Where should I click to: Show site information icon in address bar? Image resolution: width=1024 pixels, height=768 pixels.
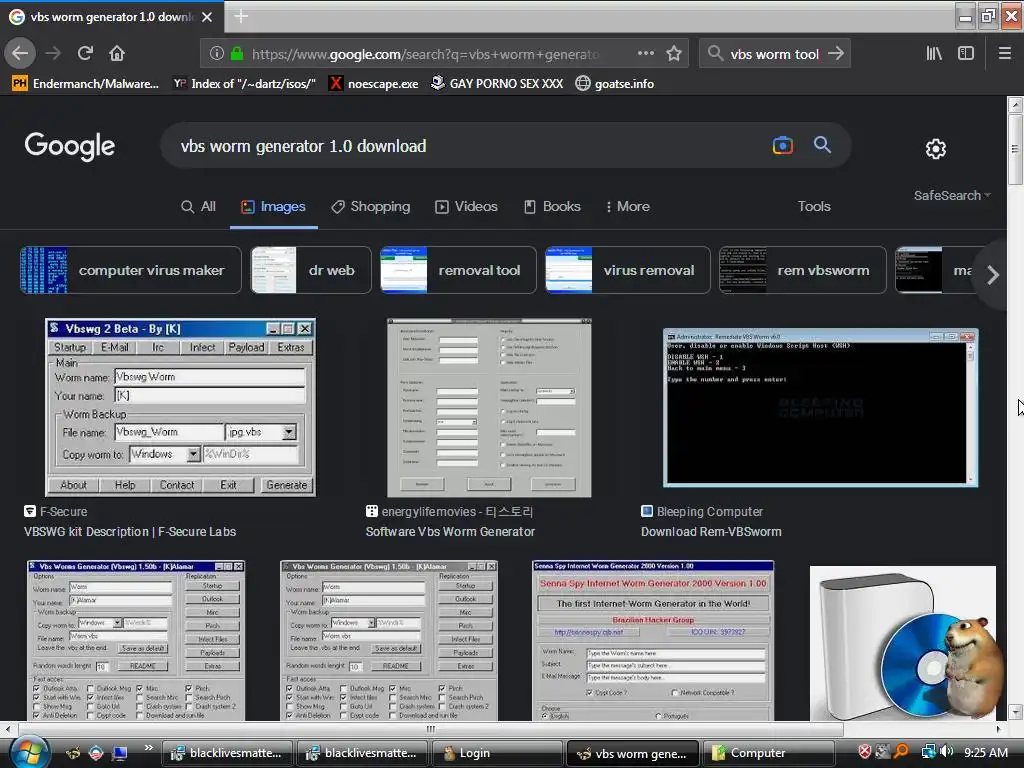point(217,54)
